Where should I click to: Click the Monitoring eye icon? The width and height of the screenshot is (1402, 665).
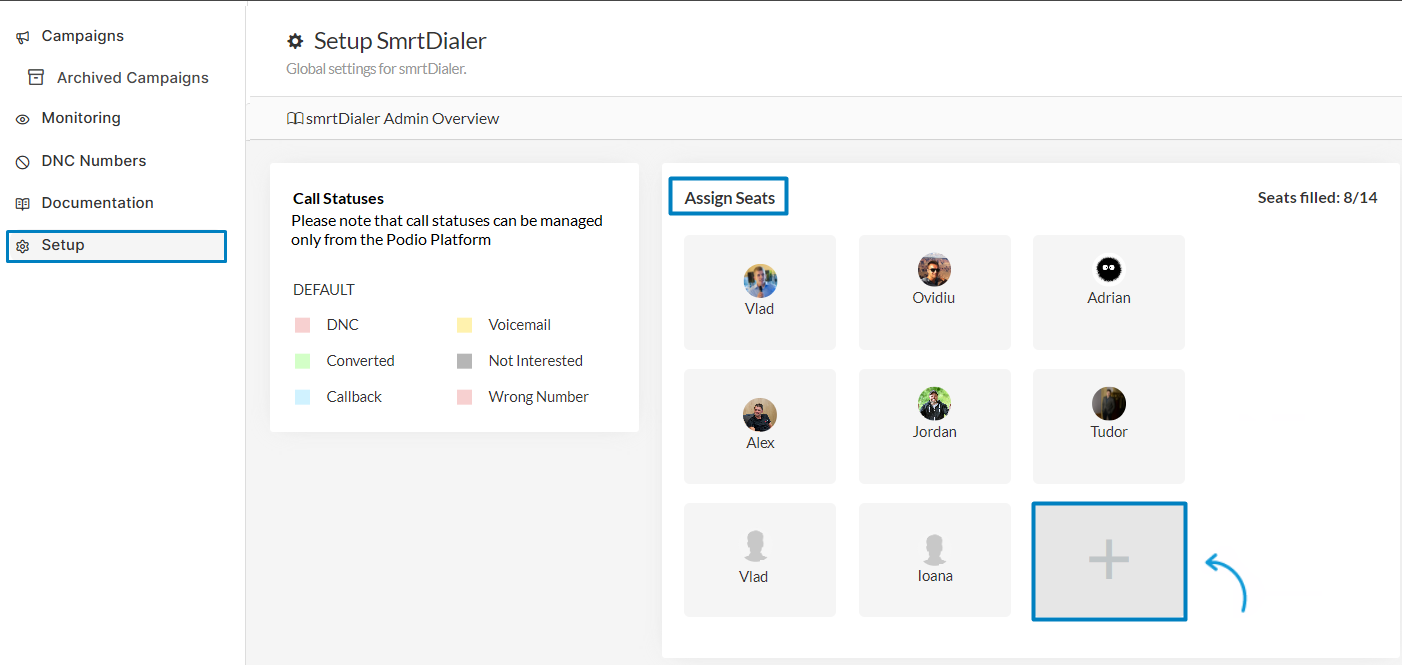(23, 119)
